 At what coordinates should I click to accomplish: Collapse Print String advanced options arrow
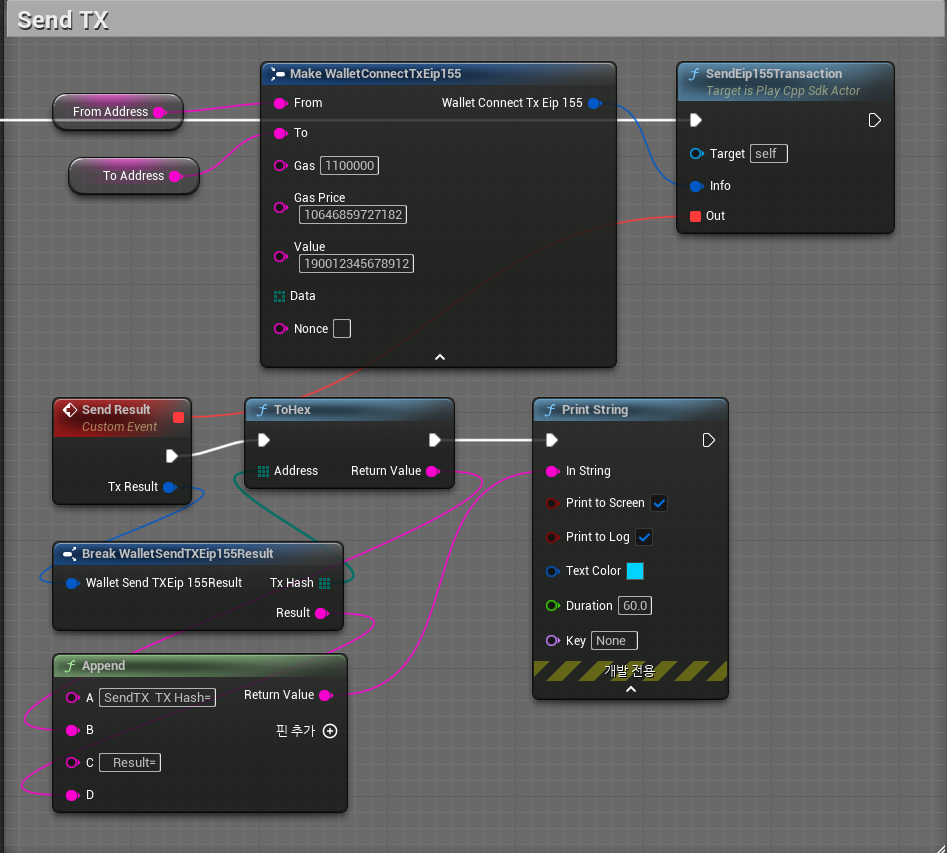point(630,689)
